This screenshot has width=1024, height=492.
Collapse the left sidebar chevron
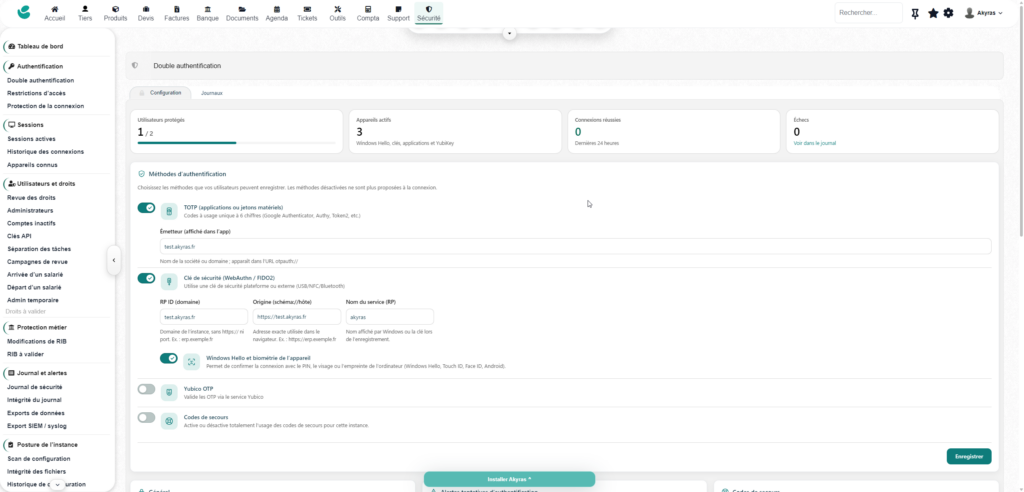tap(114, 260)
